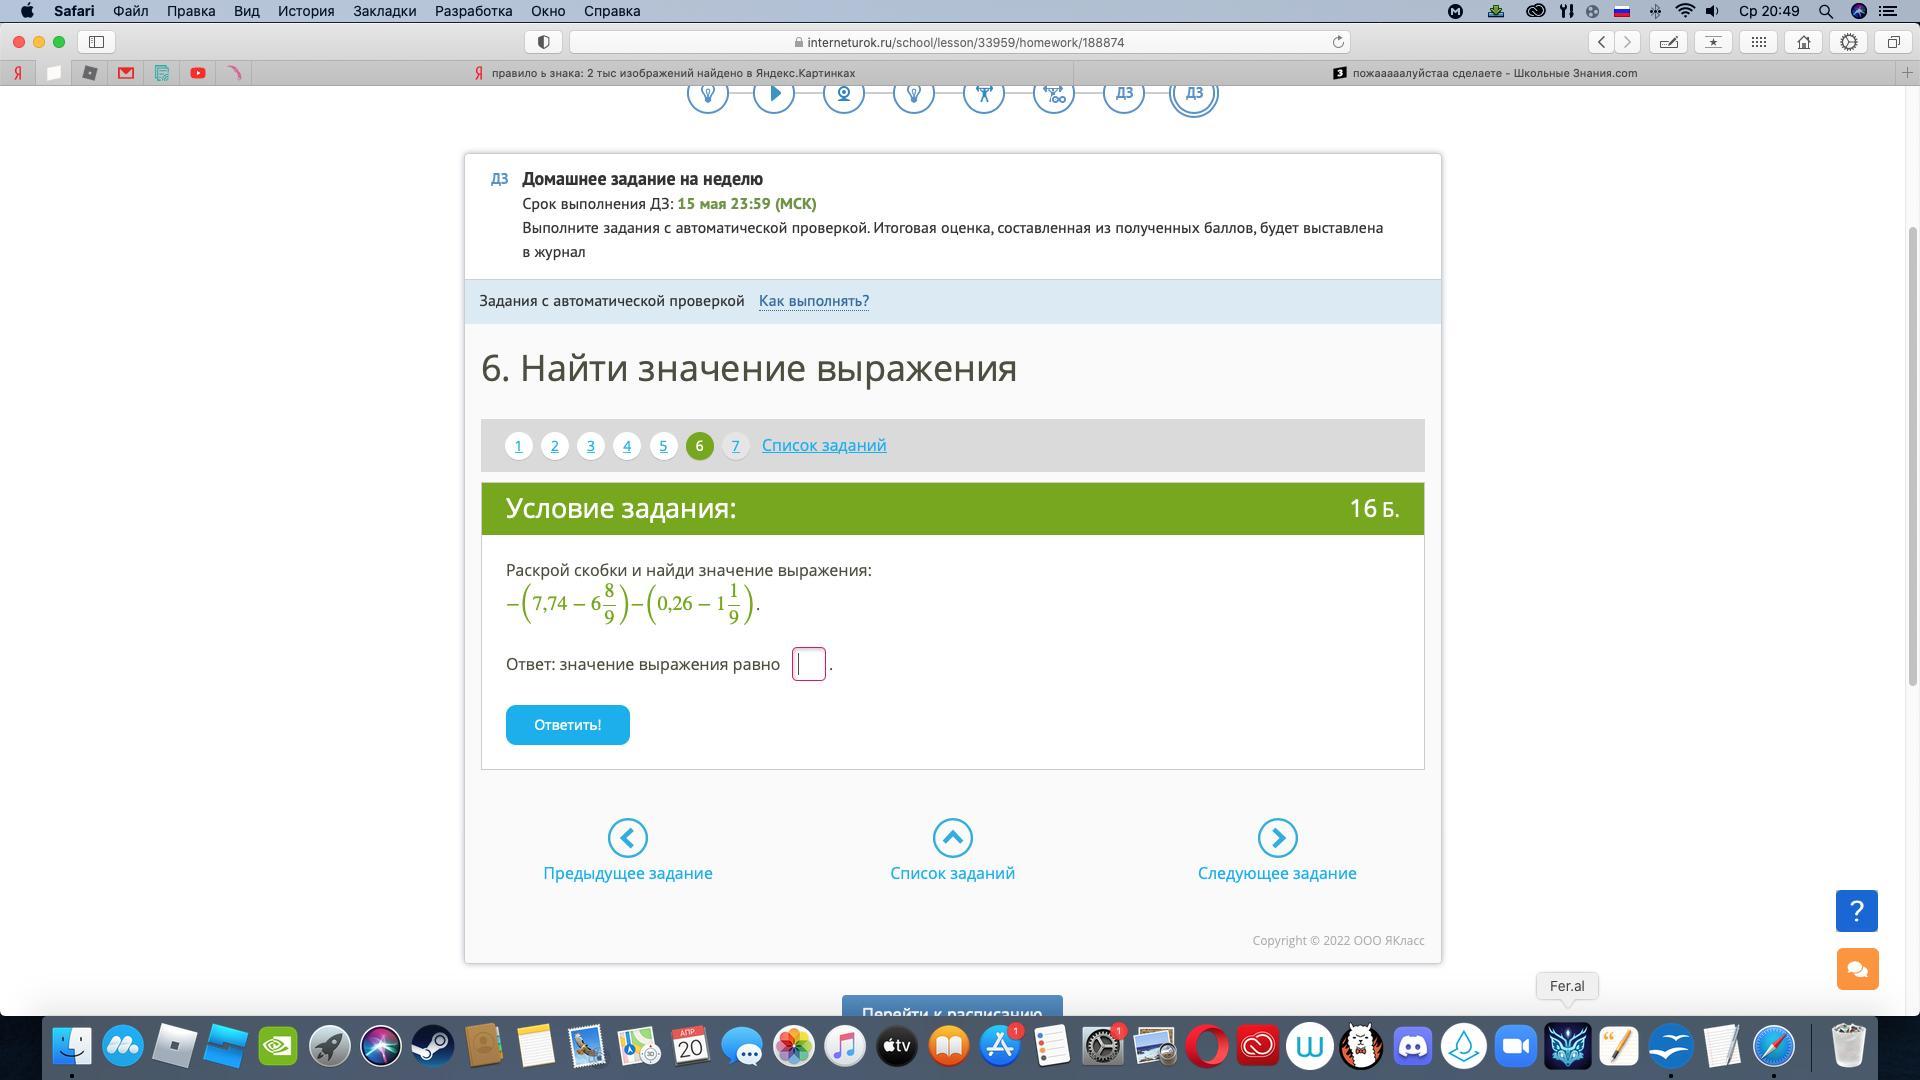Open the orange chat support button
Screen dimensions: 1920x1080
pyautogui.click(x=1857, y=969)
